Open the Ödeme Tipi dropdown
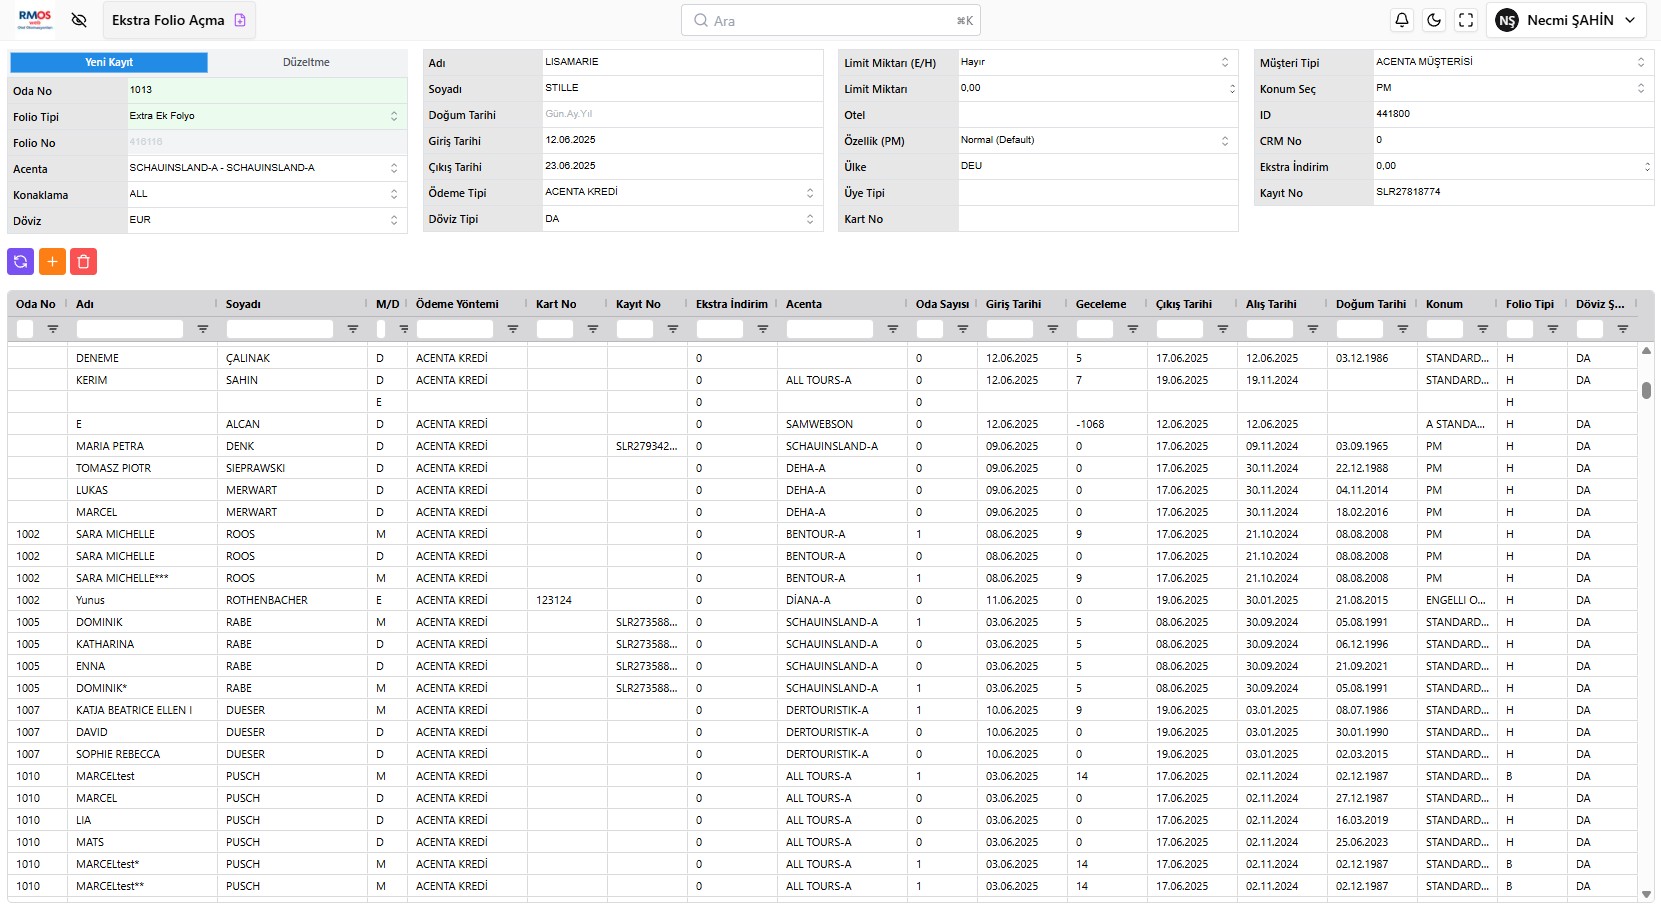Viewport: 1661px width, 909px height. (x=810, y=192)
